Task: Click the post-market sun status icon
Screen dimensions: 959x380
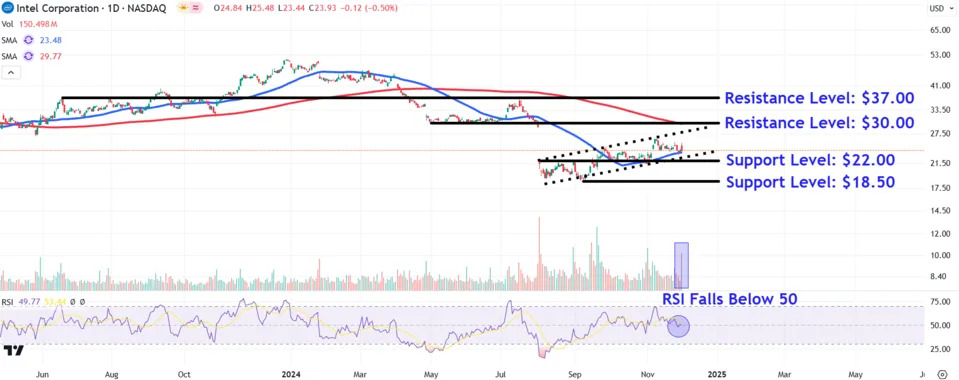Action: click(183, 9)
